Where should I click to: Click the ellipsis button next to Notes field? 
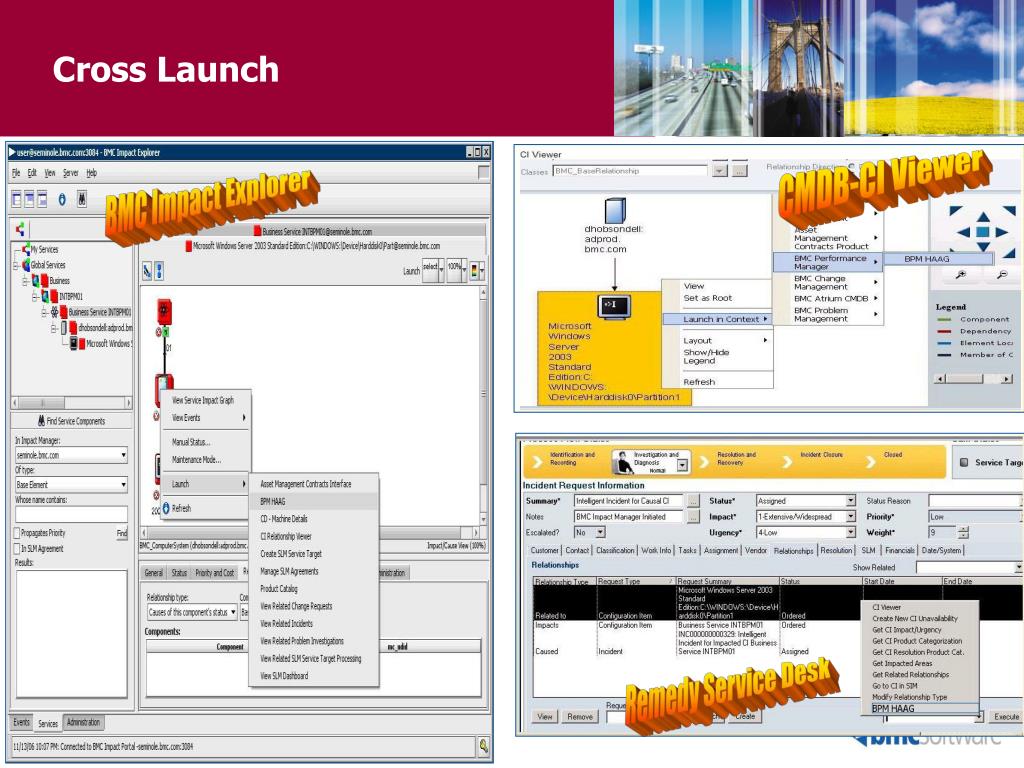coord(693,517)
